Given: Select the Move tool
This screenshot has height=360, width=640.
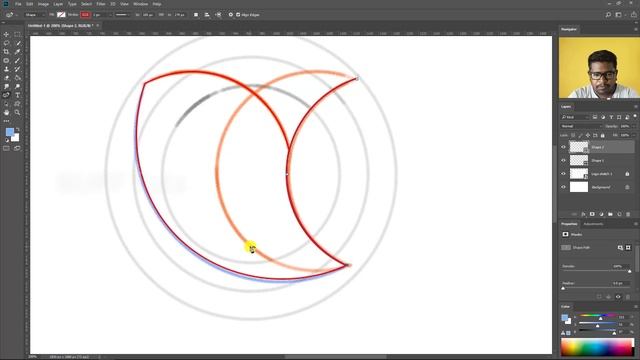Looking at the screenshot, I should (6, 34).
